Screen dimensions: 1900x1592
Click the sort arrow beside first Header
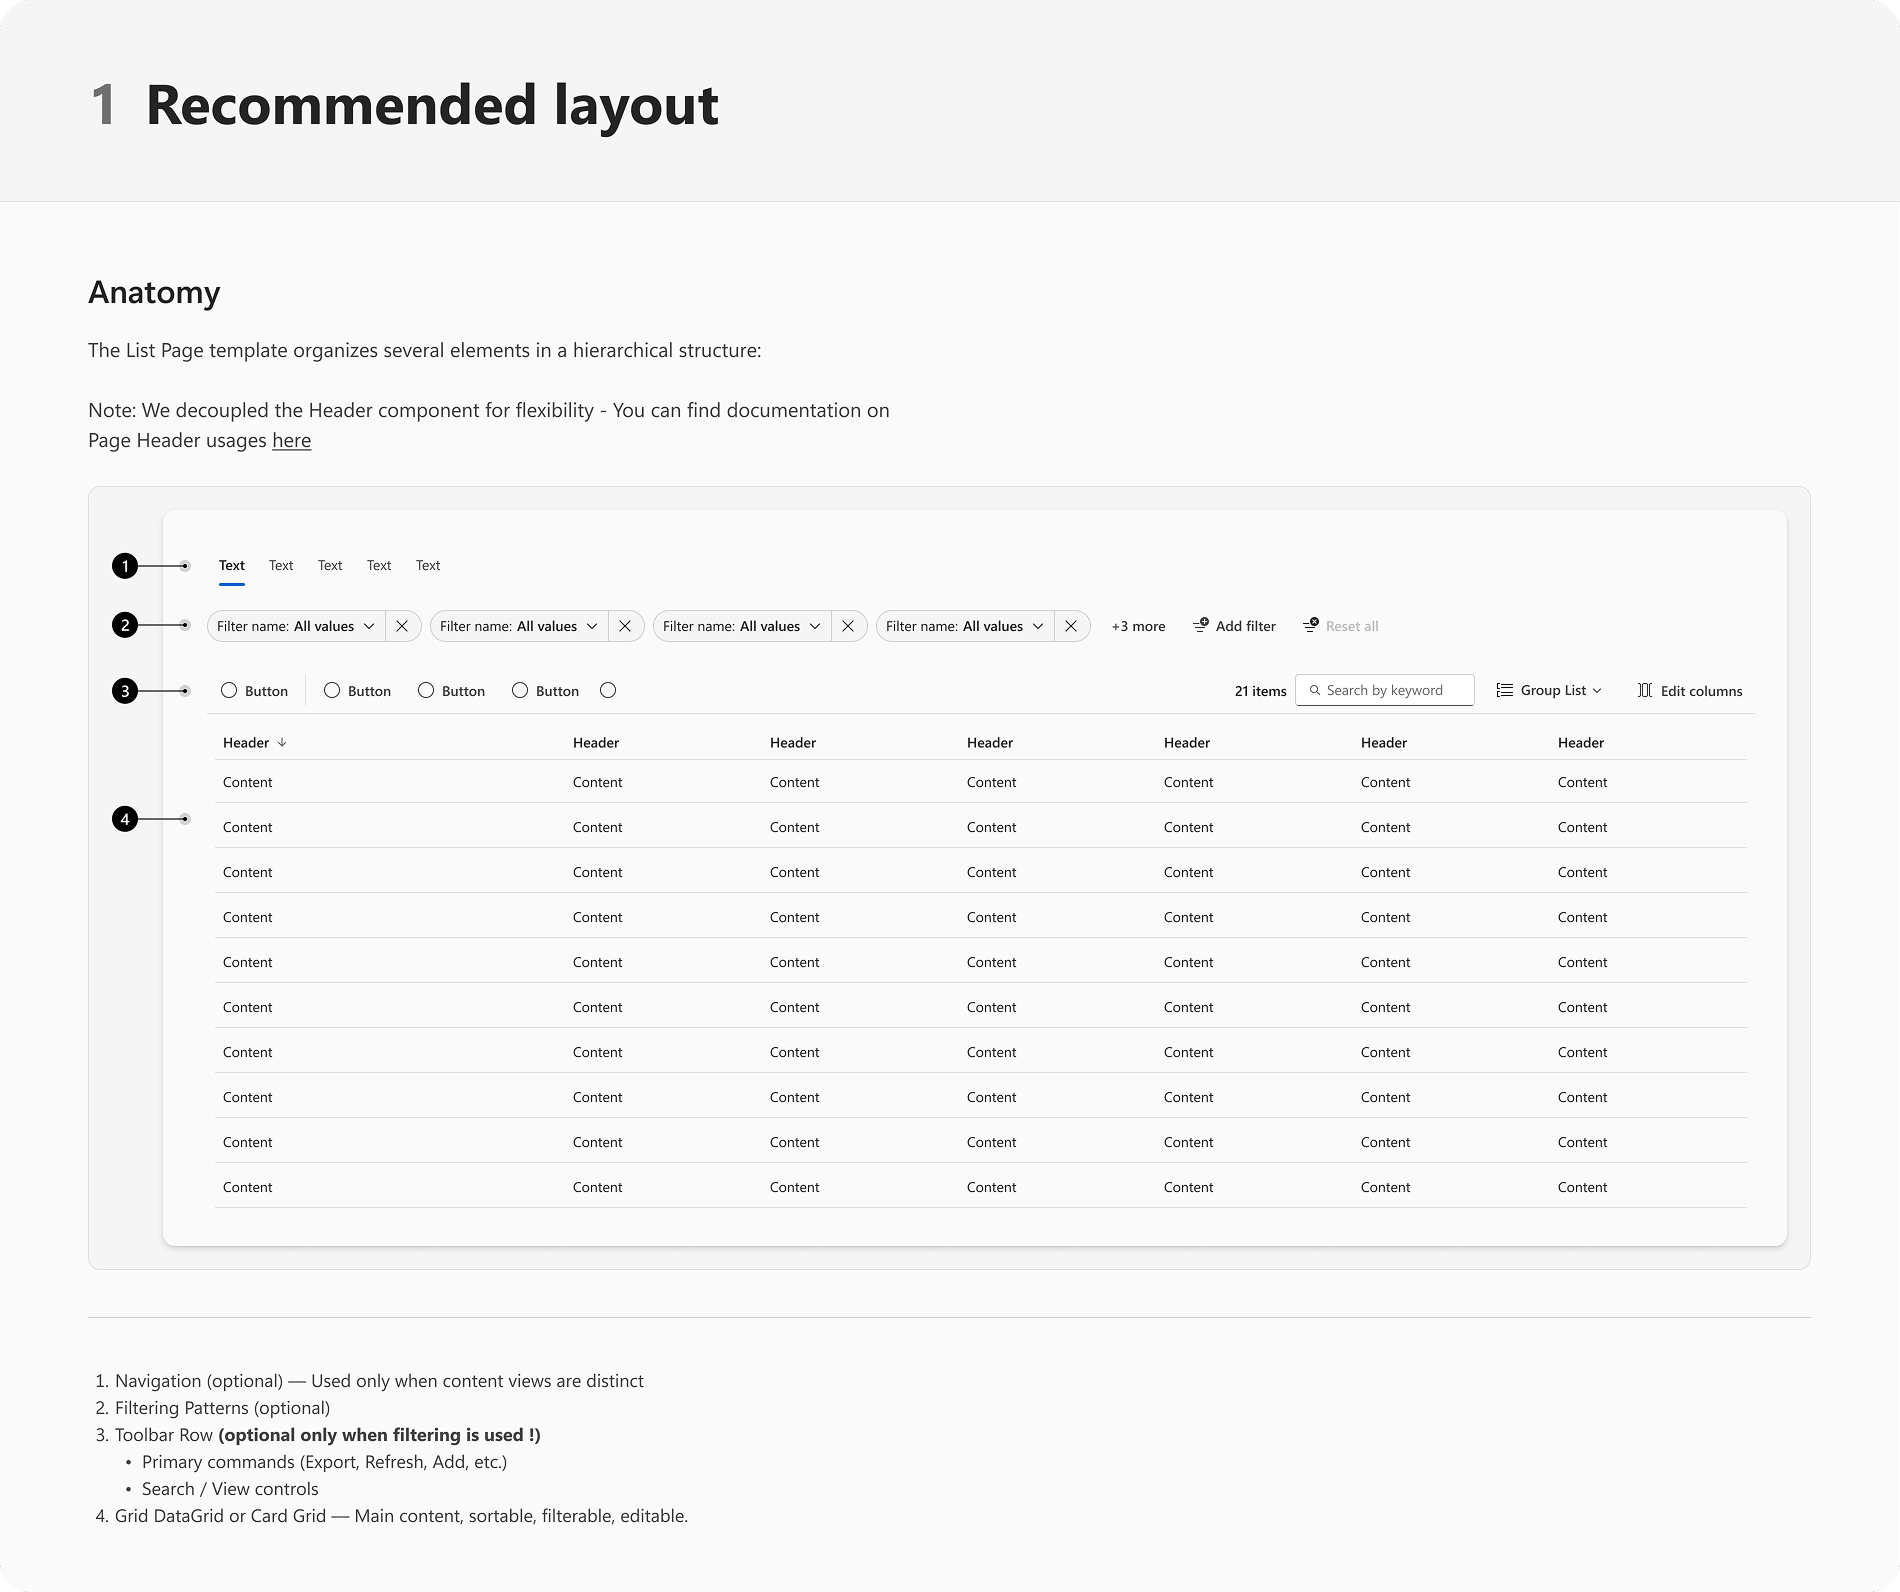(282, 742)
